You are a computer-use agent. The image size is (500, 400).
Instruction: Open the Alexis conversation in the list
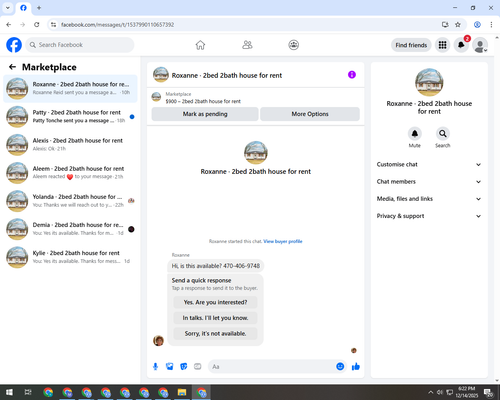coord(70,145)
